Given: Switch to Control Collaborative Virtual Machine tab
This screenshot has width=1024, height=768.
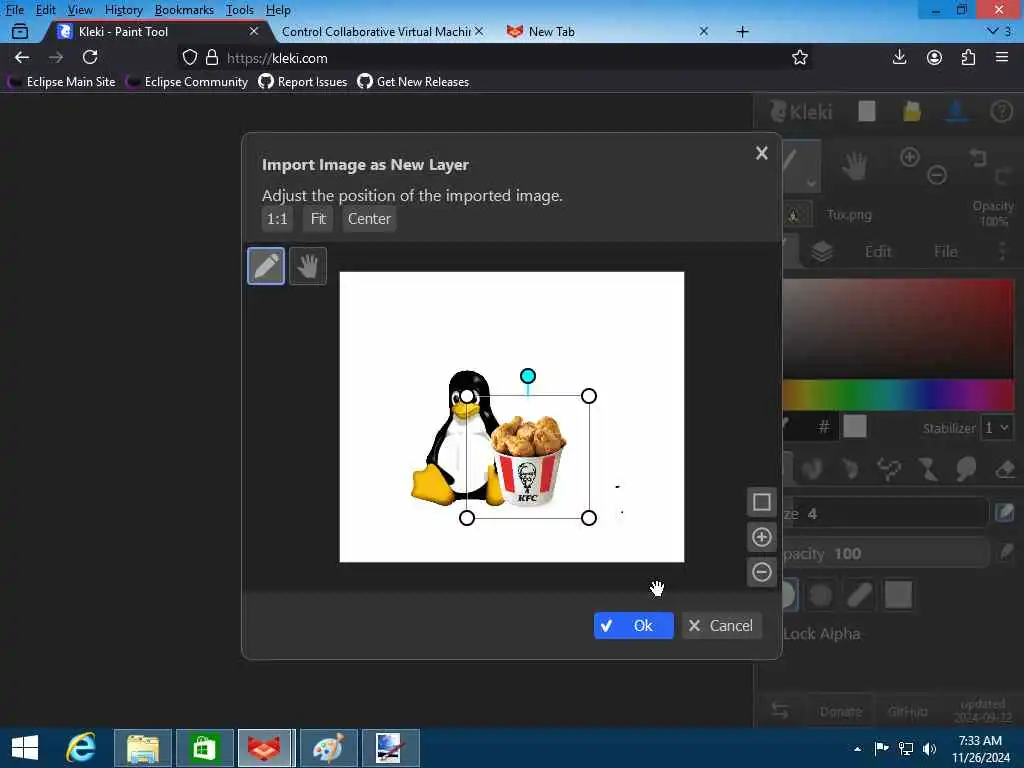Looking at the screenshot, I should coord(376,31).
